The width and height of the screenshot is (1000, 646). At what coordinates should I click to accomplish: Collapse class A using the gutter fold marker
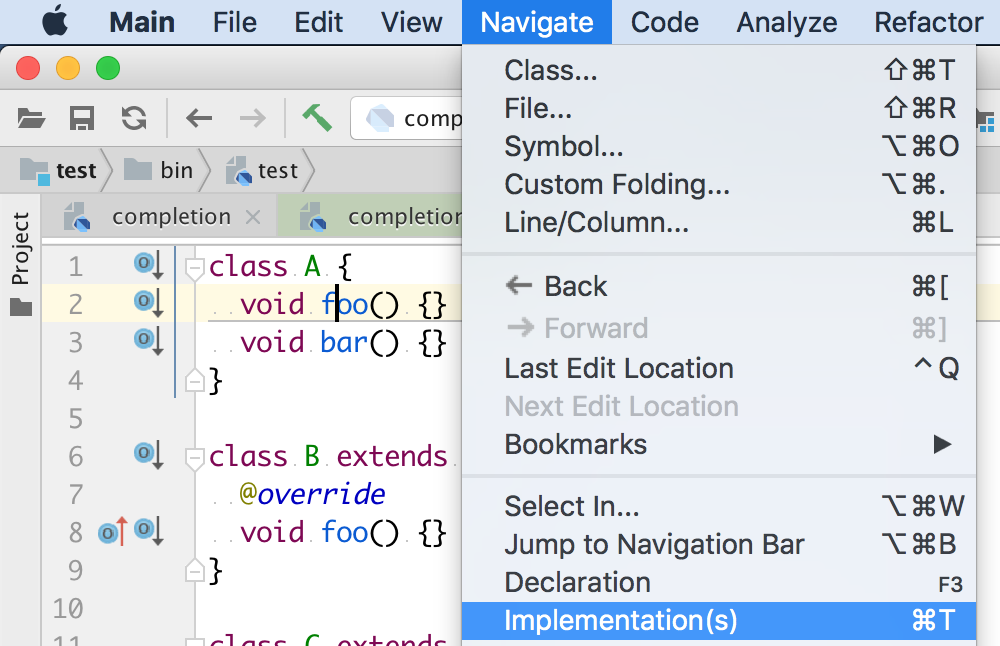point(197,265)
